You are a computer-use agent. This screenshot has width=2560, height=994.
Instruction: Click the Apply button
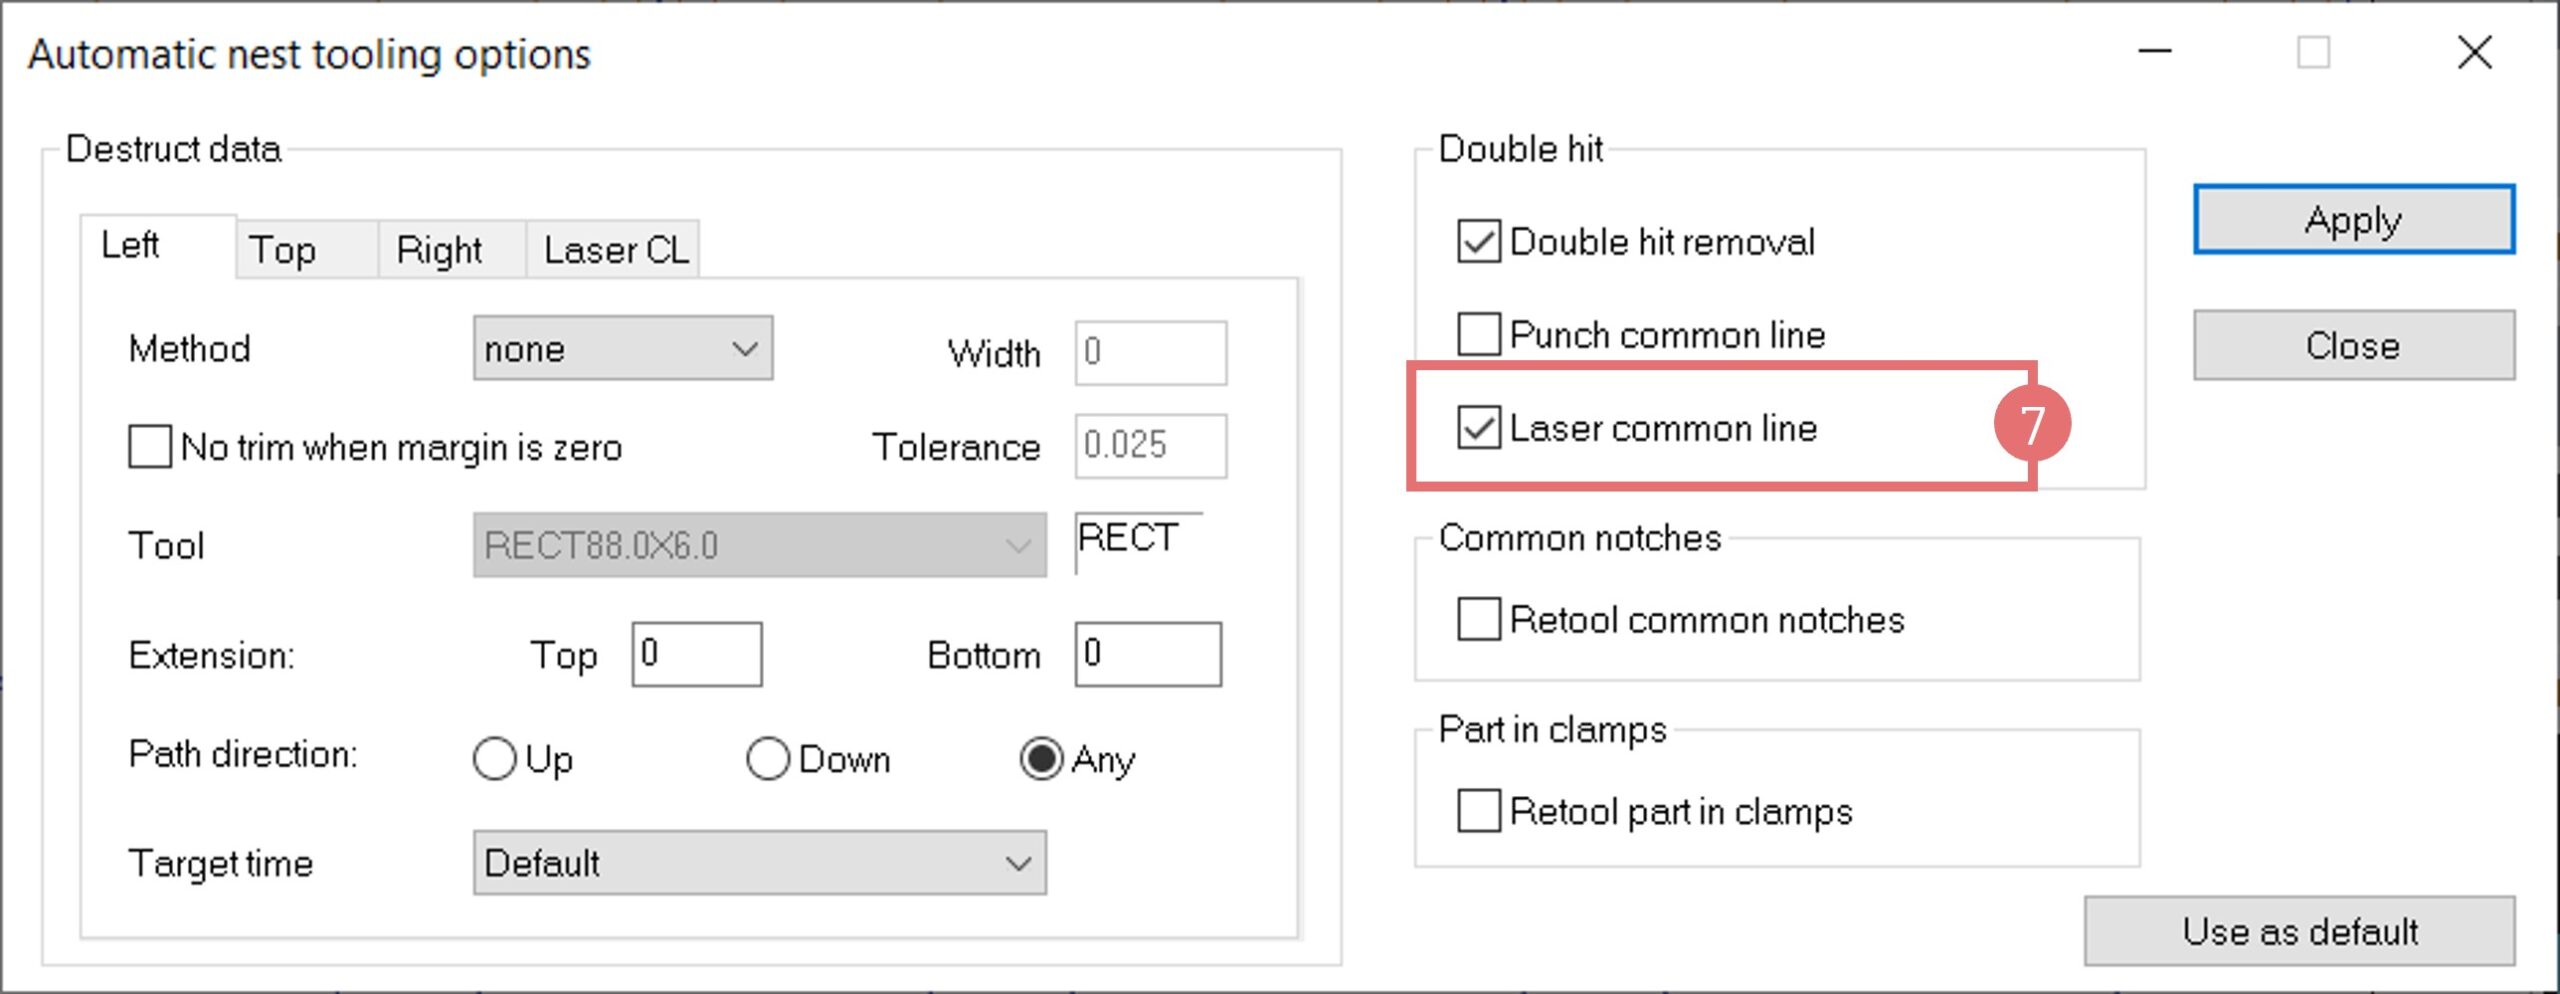[x=2353, y=220]
